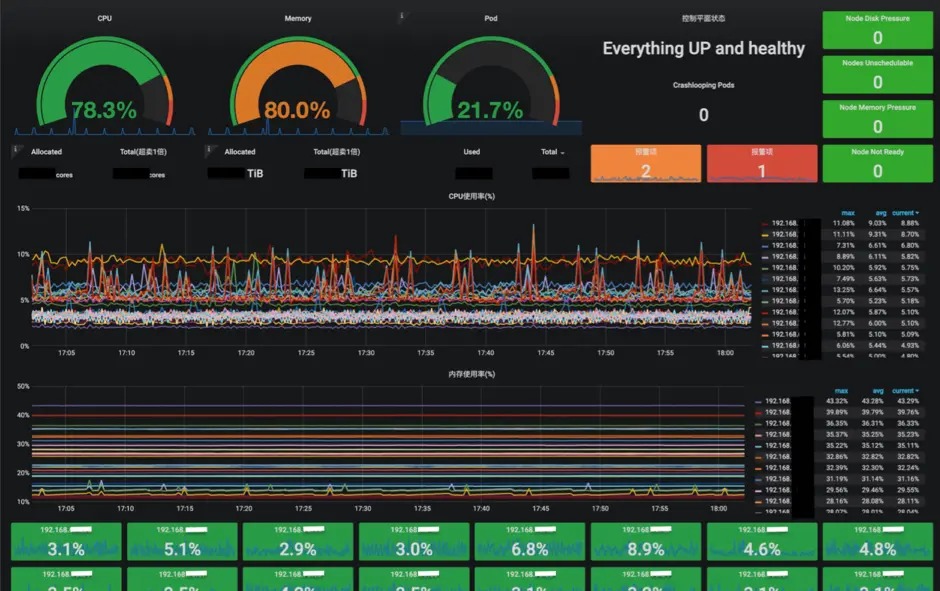
Task: Sort 内存使用率 legend by avg column
Action: coord(878,391)
